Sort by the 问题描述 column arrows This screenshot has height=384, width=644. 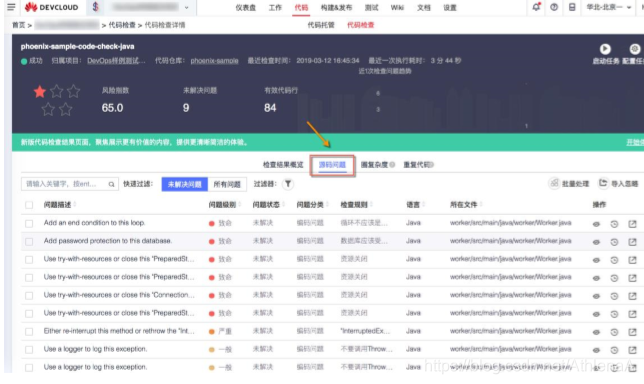pyautogui.click(x=75, y=205)
